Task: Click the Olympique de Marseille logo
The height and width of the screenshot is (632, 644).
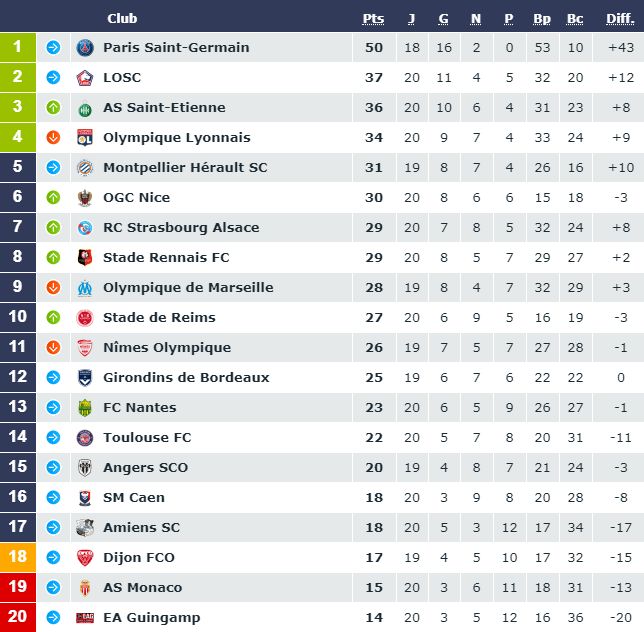Action: point(85,288)
